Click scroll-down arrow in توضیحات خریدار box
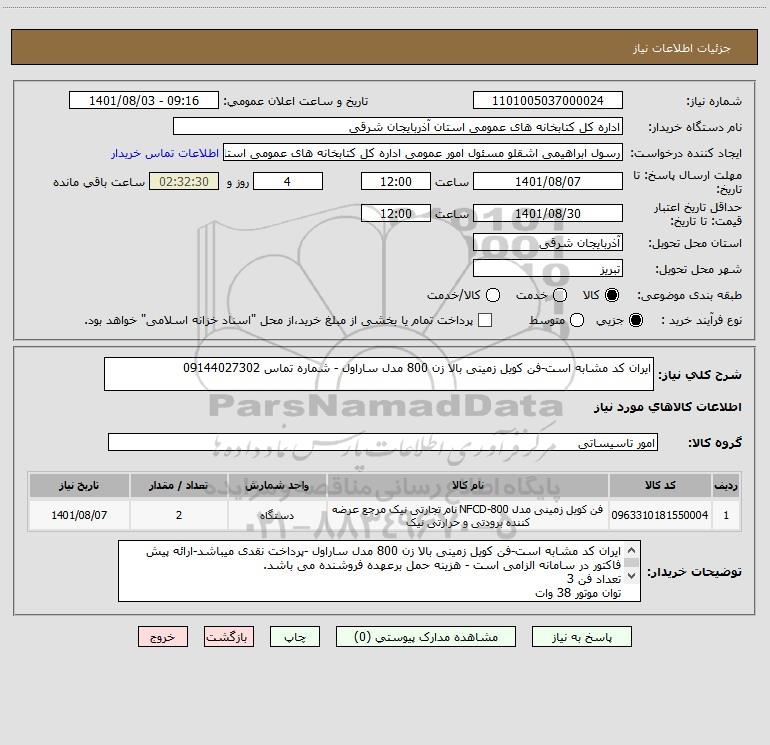 pyautogui.click(x=631, y=576)
